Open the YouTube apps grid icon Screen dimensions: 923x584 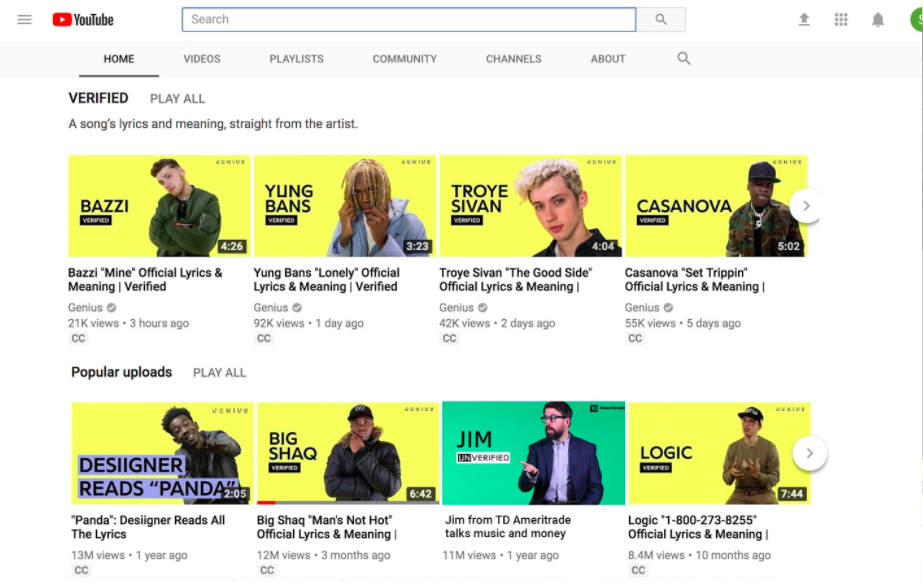point(841,19)
